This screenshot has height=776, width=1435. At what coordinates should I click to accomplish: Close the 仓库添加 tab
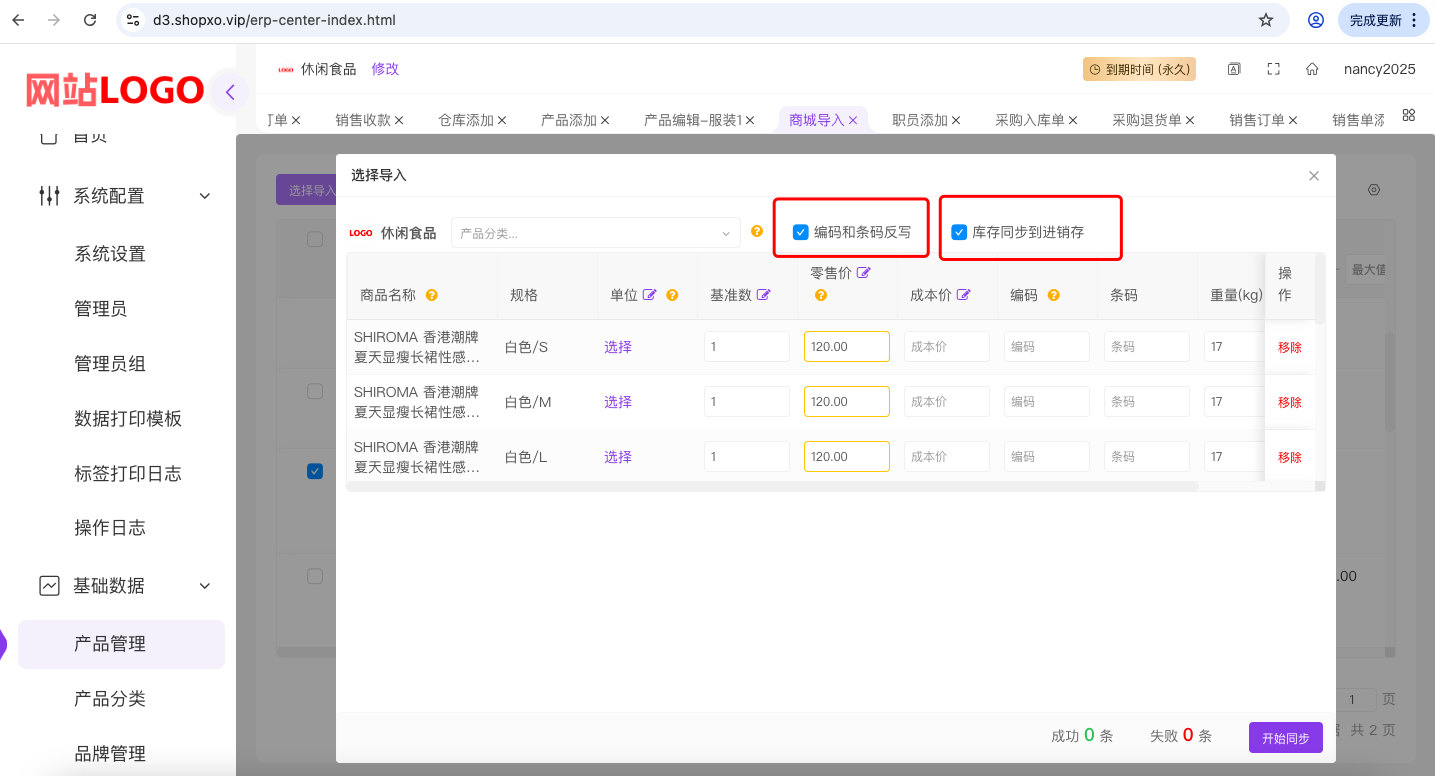coord(502,120)
